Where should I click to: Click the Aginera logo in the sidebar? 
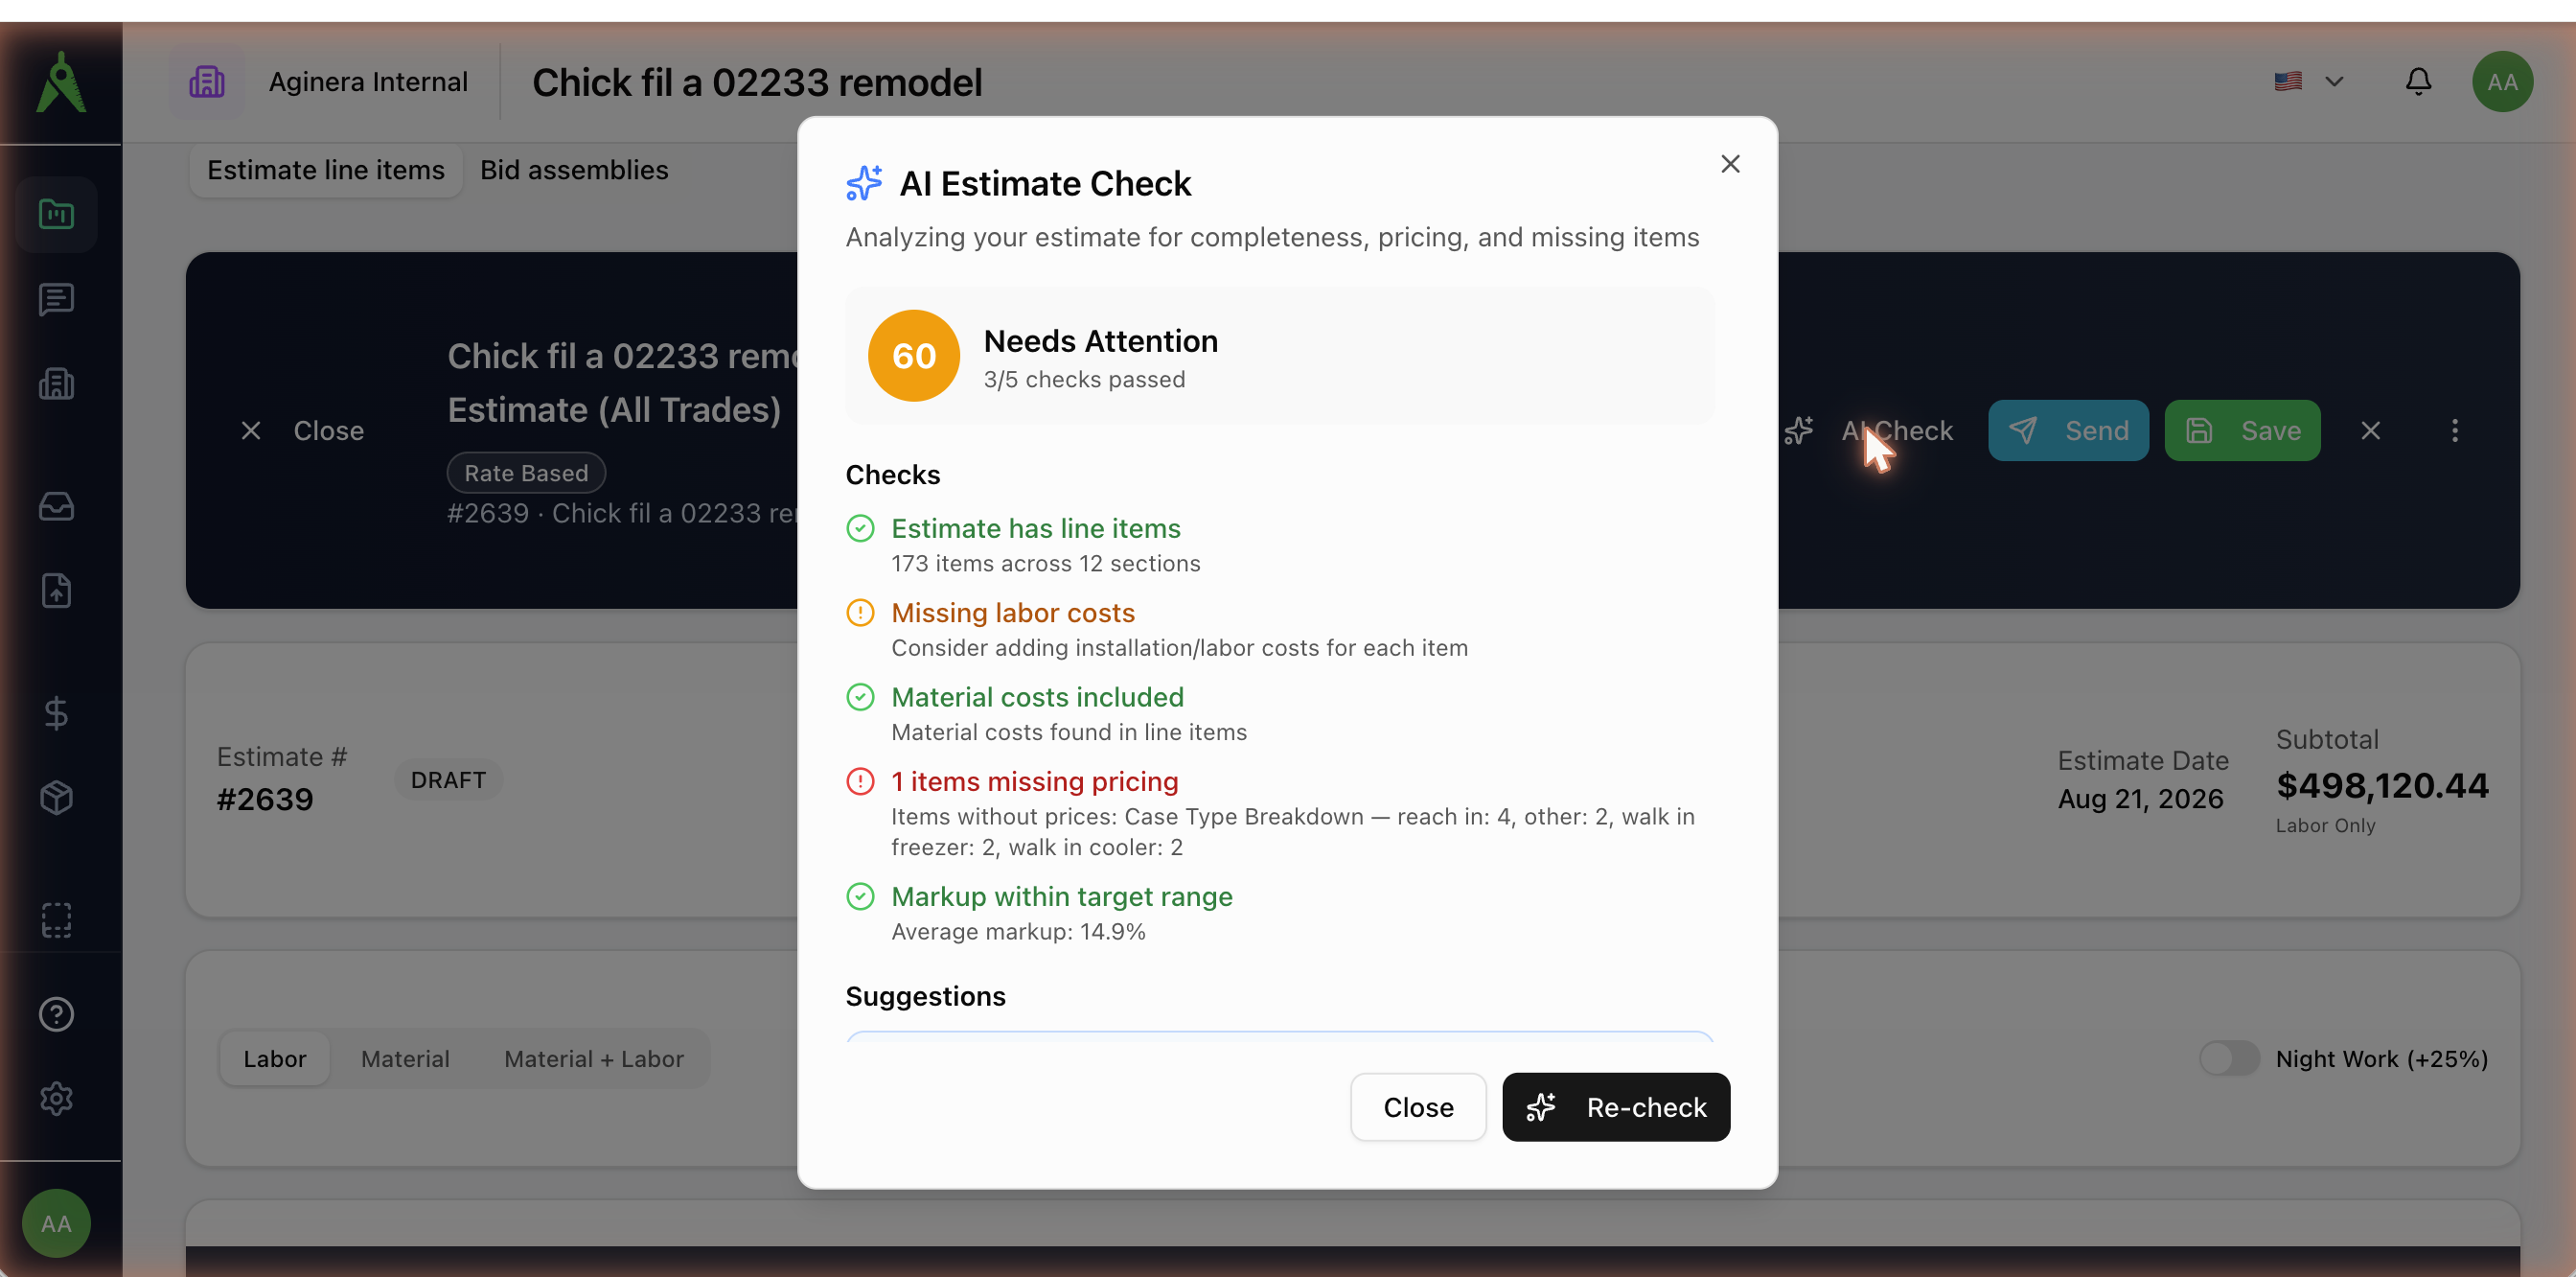click(61, 82)
